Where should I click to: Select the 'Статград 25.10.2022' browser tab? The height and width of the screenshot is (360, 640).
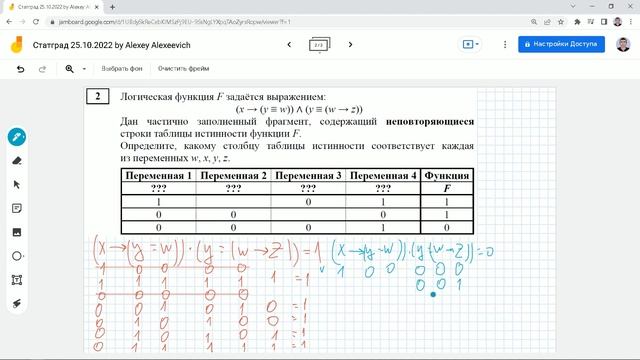click(x=53, y=7)
